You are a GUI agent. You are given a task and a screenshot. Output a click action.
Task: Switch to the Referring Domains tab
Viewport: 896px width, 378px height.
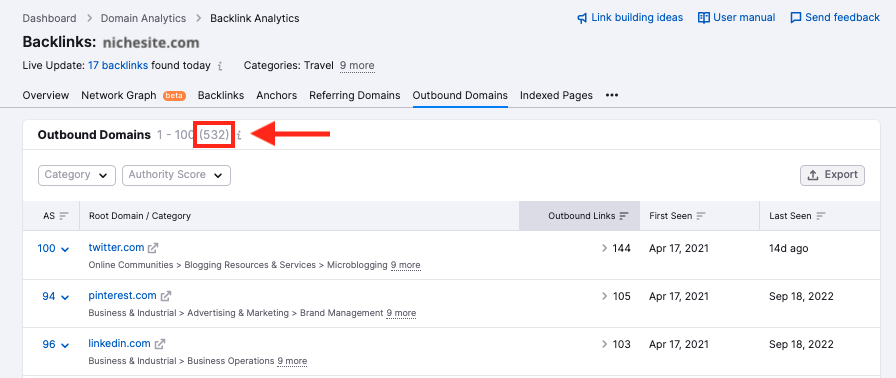pos(354,95)
